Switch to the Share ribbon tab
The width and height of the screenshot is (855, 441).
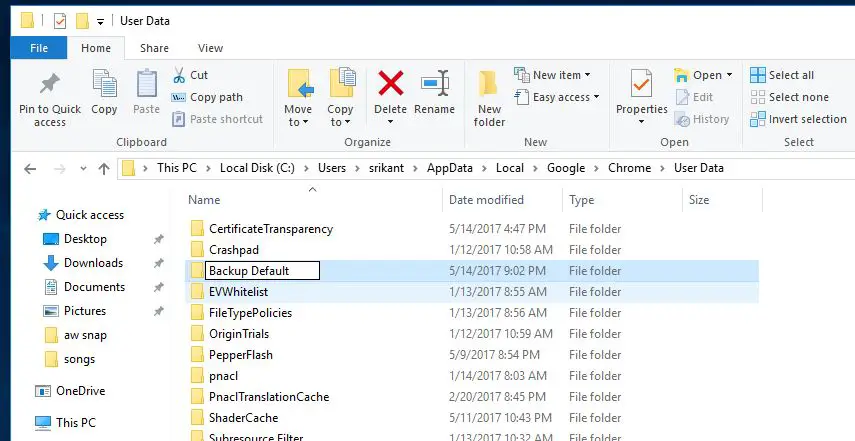click(154, 48)
